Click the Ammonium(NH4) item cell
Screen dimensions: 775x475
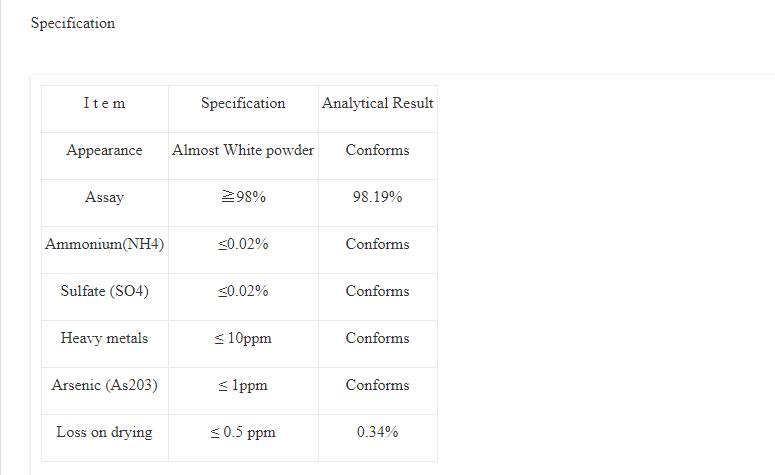tap(104, 244)
